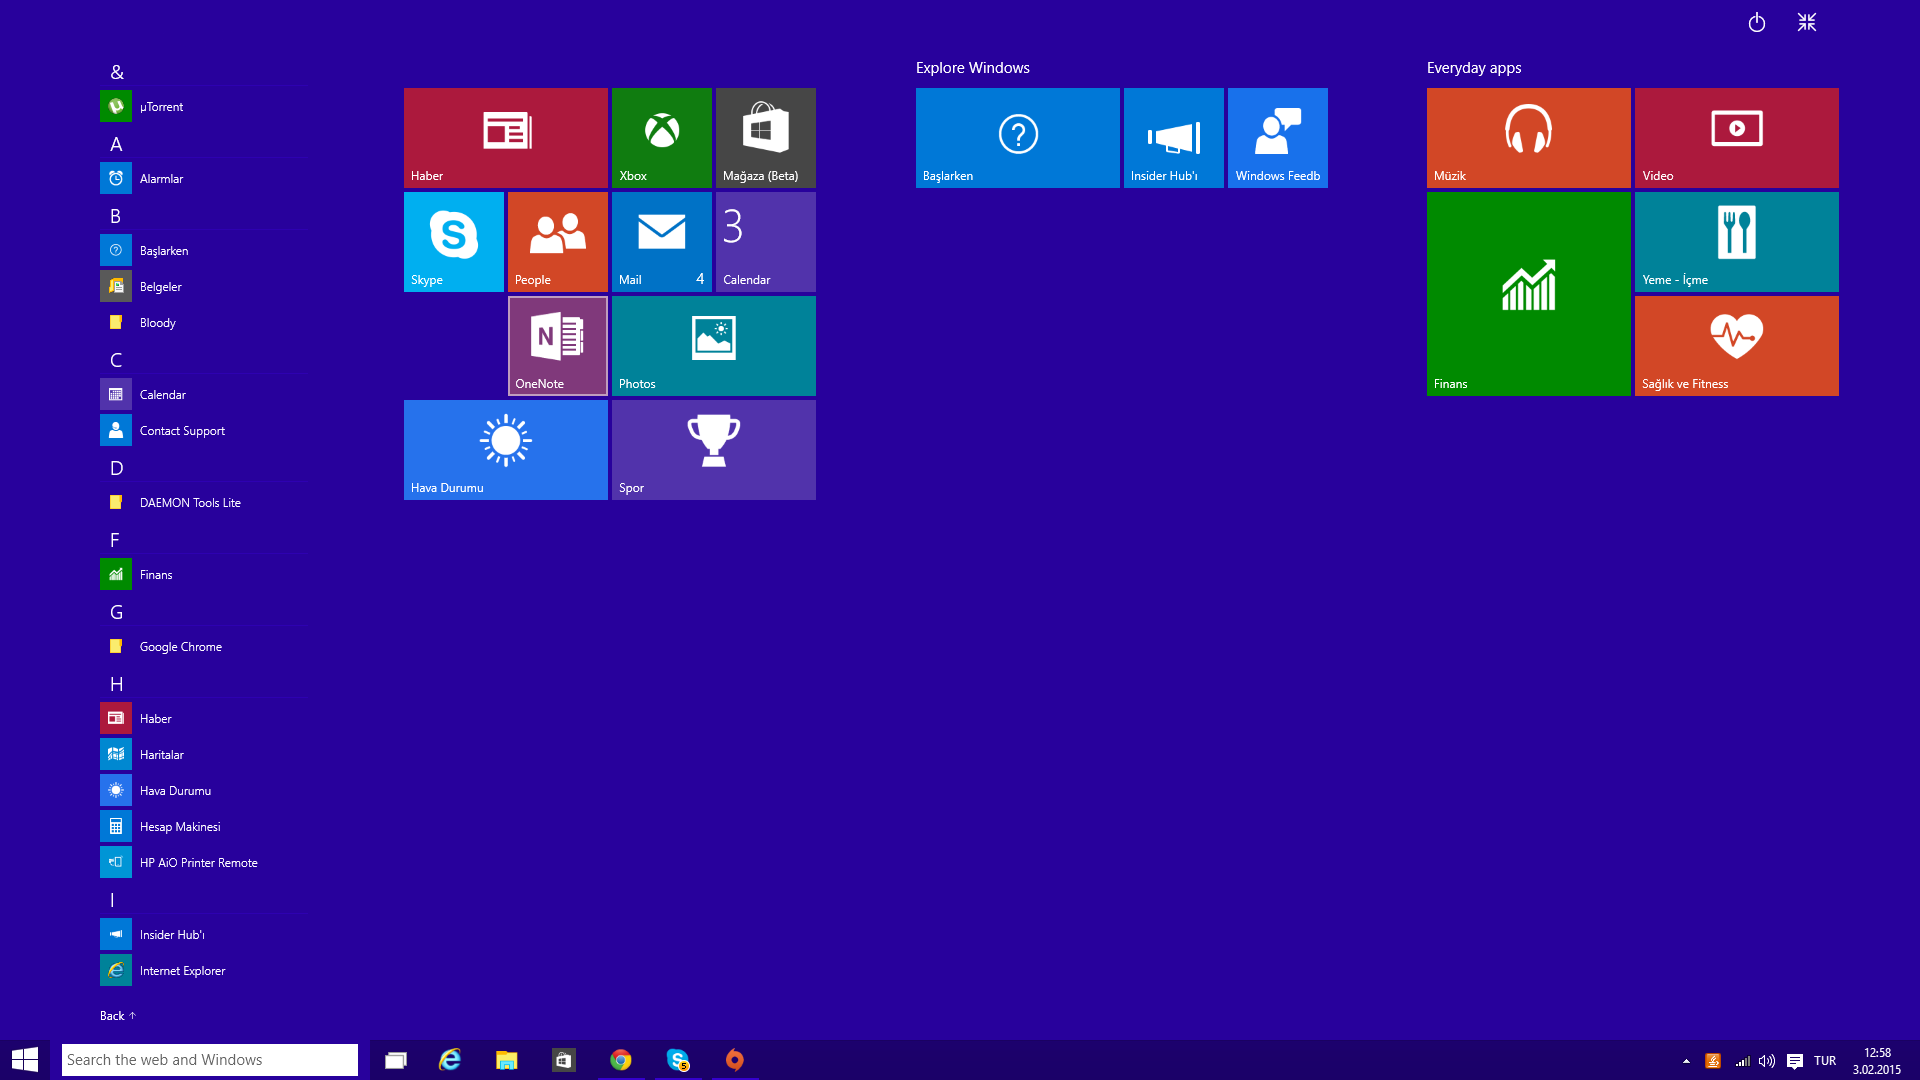
Task: Open Insider Hub'ı in the app list
Action: tap(202, 934)
